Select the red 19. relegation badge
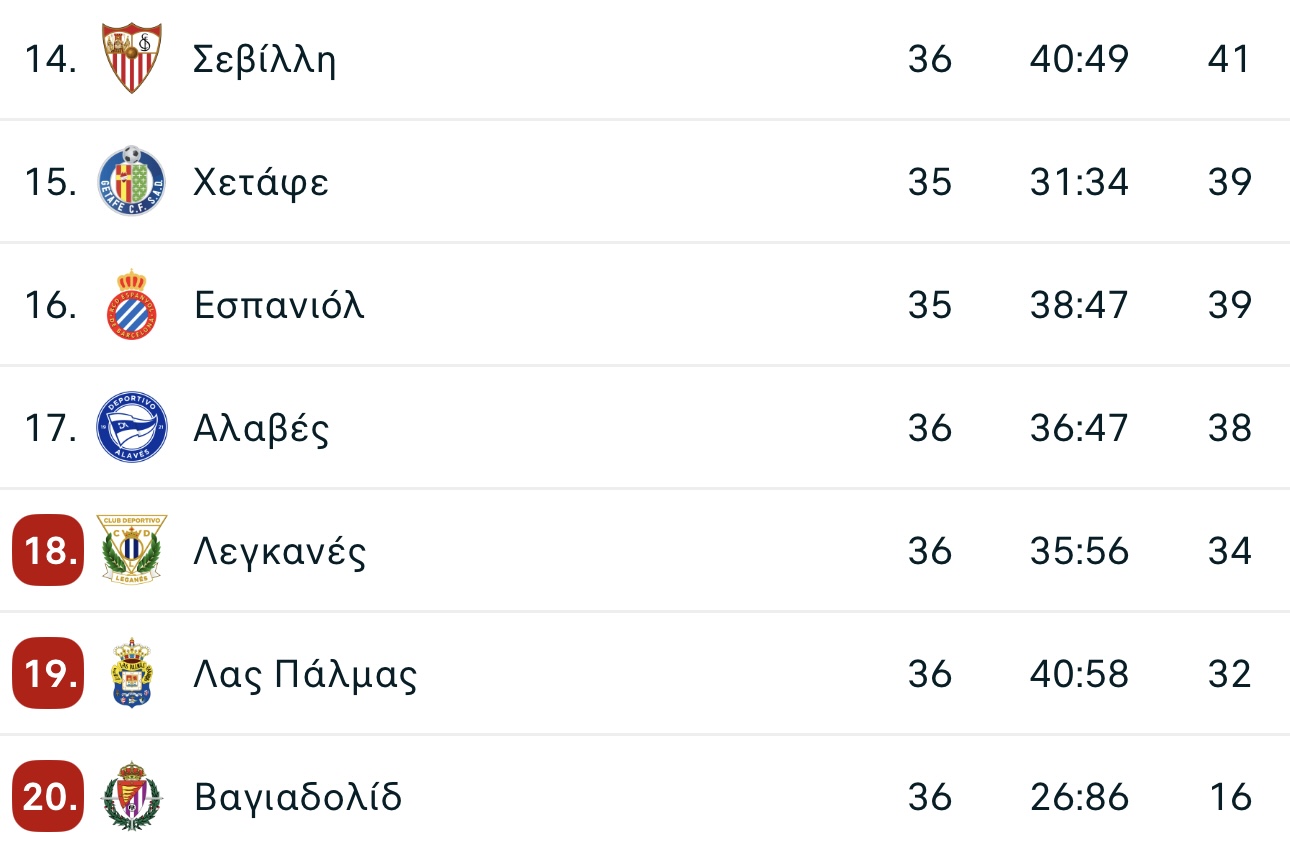1290x845 pixels. [x=48, y=673]
